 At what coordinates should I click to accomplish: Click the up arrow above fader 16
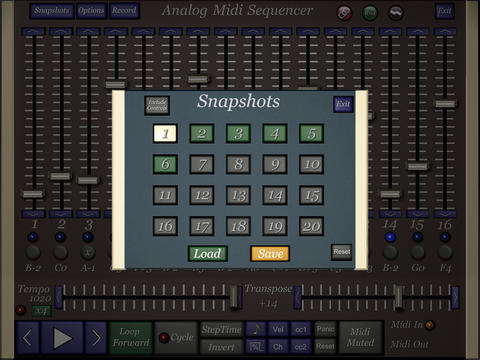pyautogui.click(x=445, y=31)
